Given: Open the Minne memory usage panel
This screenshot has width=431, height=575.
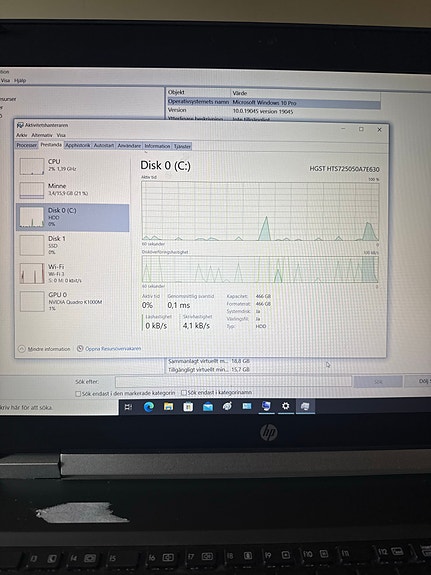Looking at the screenshot, I should click(x=73, y=190).
